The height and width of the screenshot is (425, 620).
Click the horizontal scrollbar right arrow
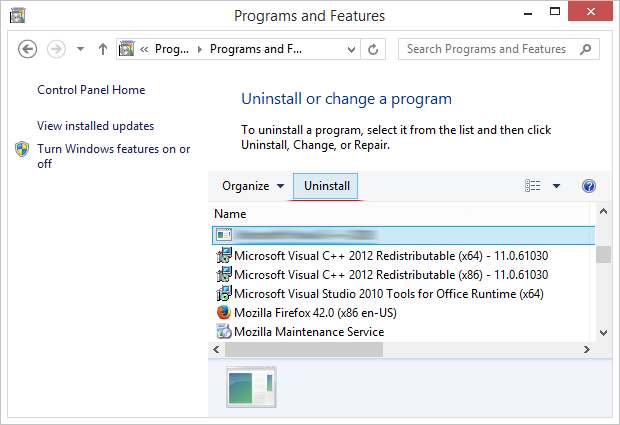point(587,349)
